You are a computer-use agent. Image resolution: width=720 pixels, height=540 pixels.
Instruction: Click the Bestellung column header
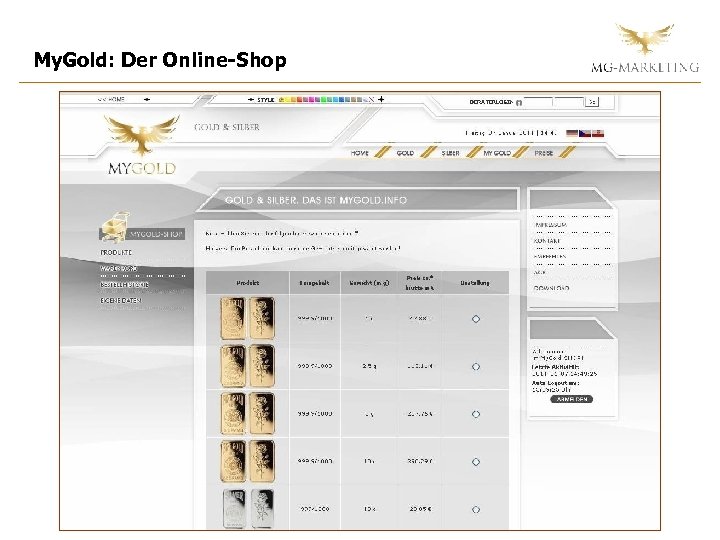pos(475,283)
